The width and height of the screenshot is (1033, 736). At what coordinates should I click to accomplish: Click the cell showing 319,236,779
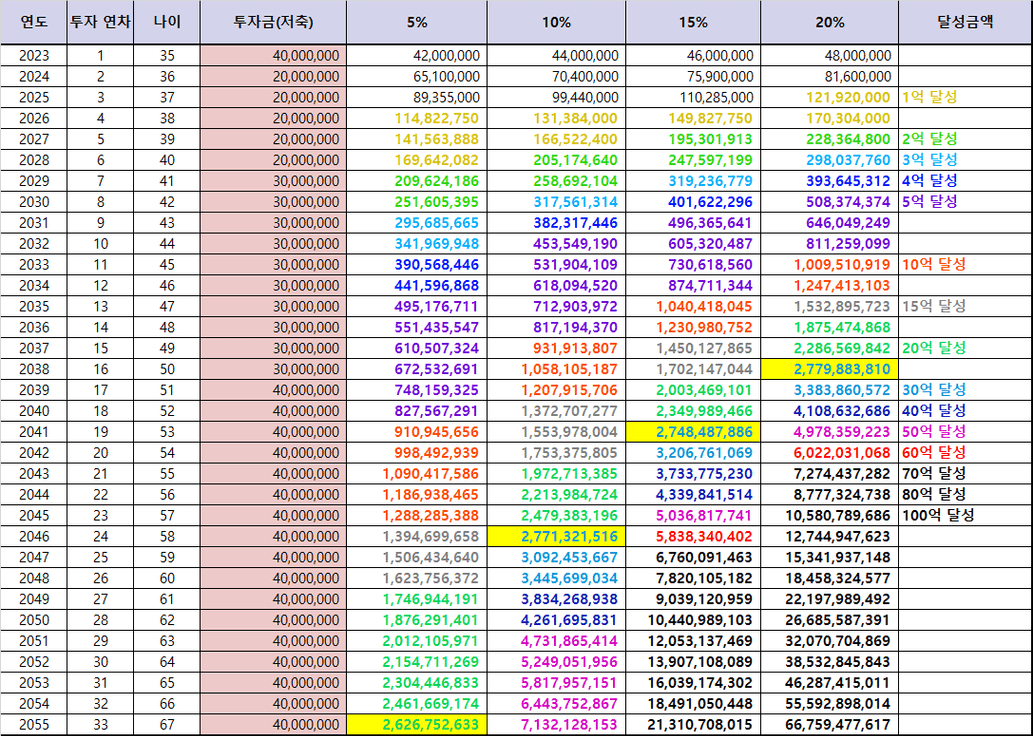pos(693,181)
